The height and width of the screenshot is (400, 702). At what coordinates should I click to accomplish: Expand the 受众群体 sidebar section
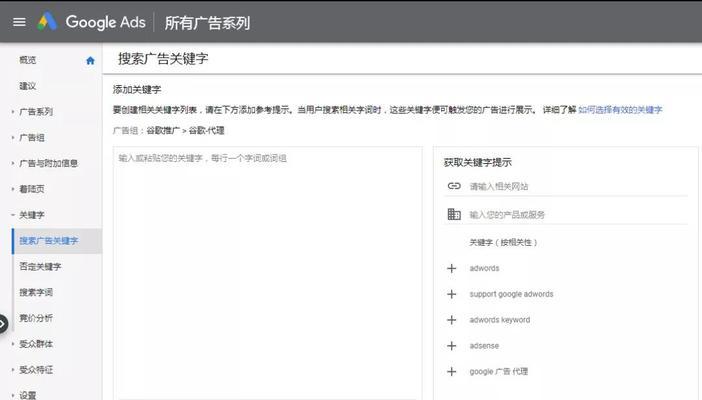[13, 344]
